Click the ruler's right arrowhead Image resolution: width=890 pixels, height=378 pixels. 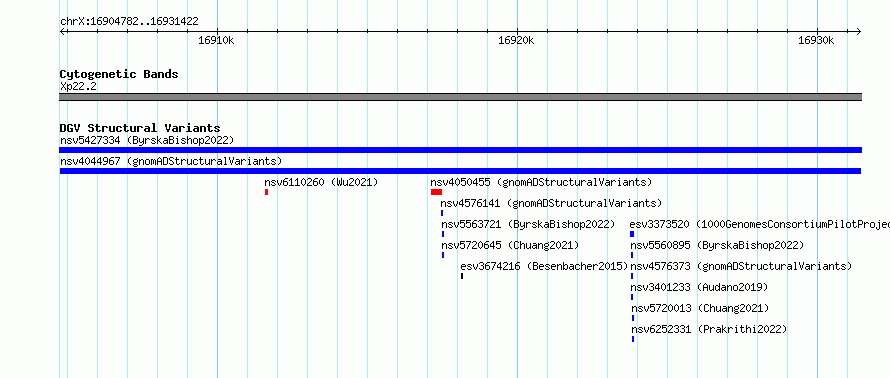coord(858,31)
